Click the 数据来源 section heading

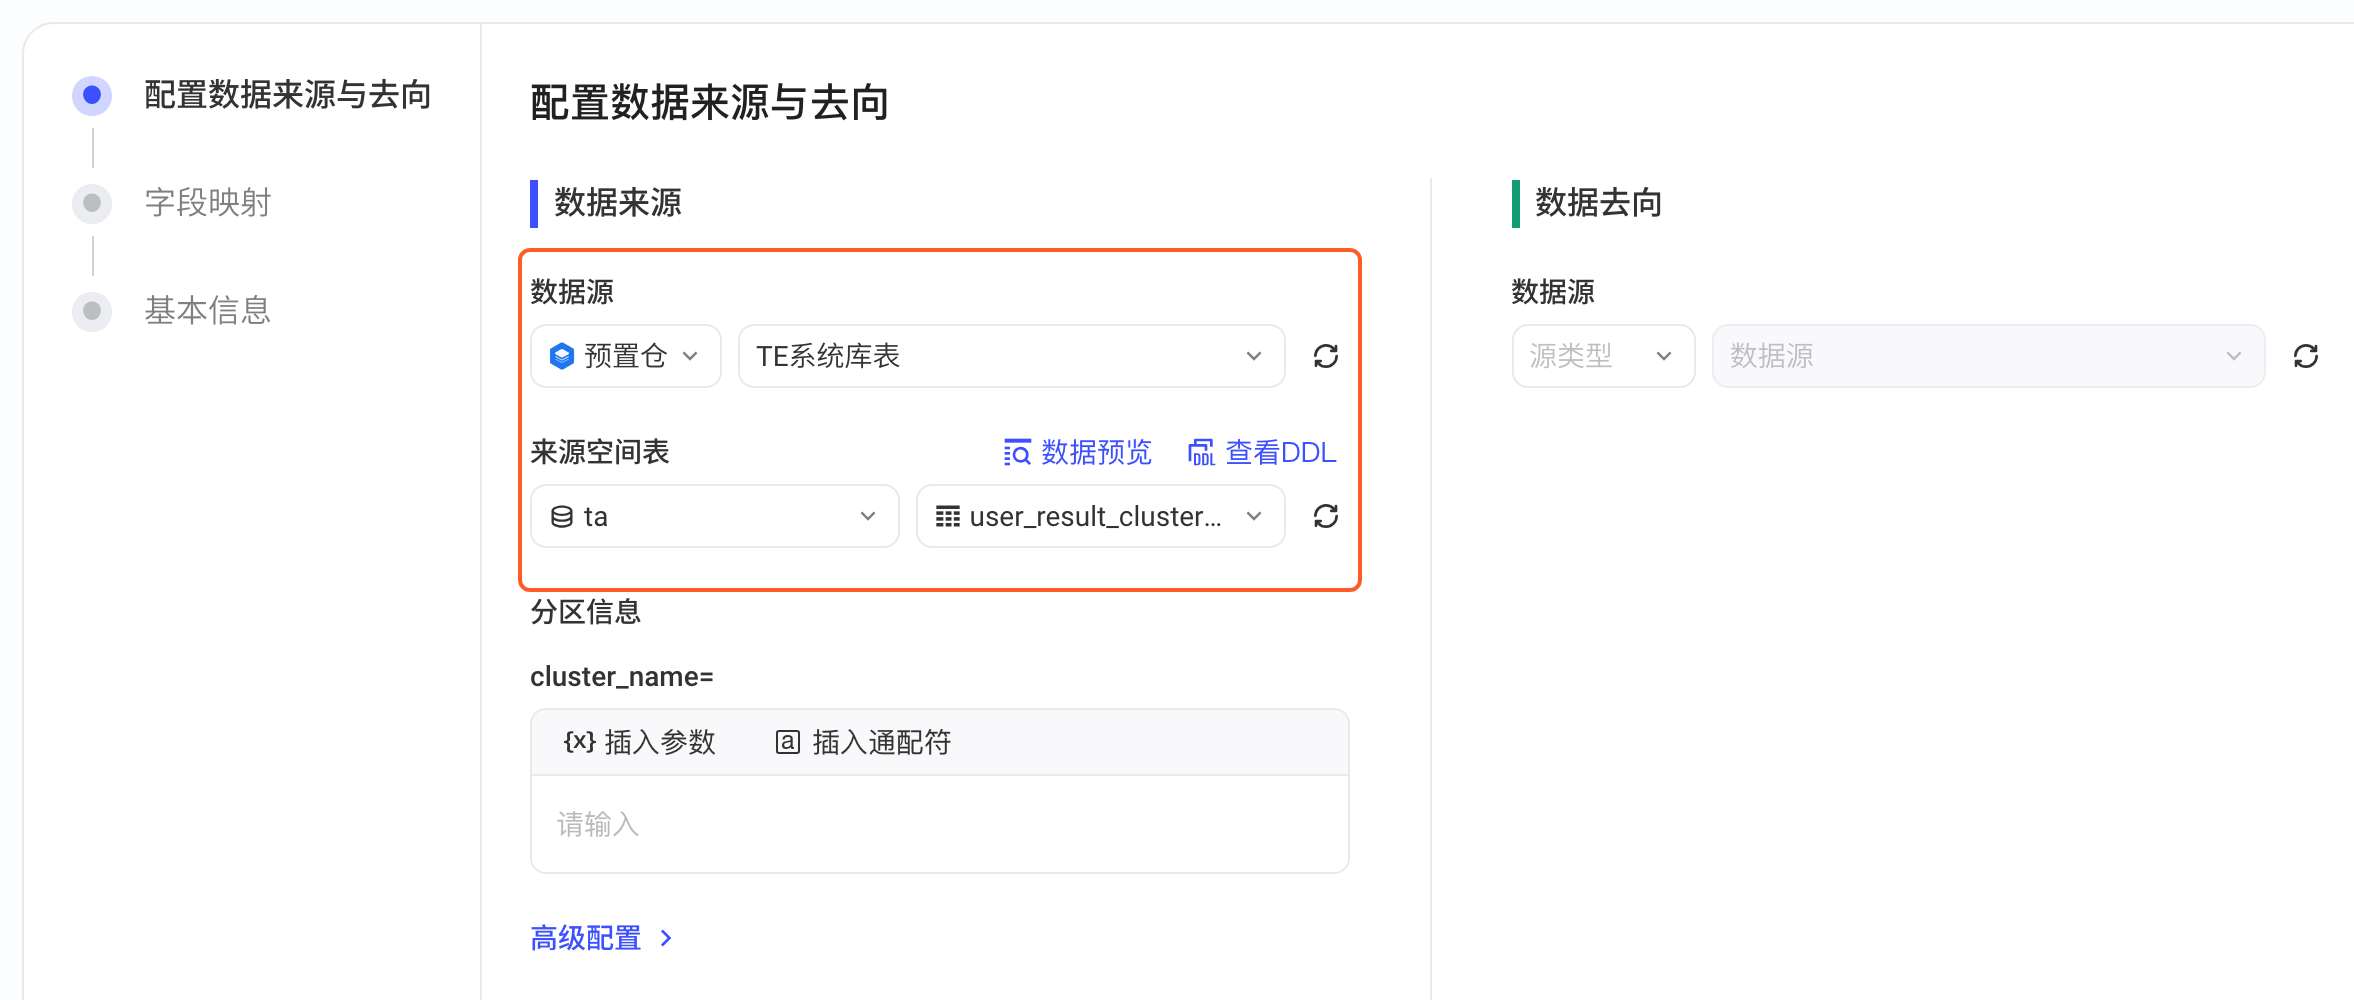click(618, 203)
